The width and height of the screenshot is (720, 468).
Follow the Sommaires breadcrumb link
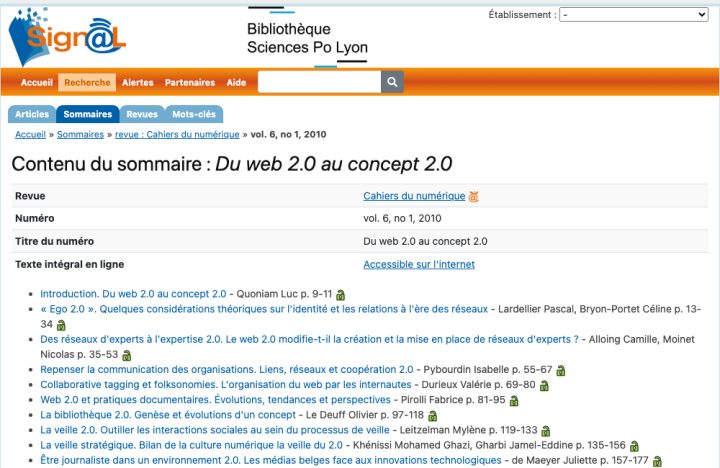[80, 135]
